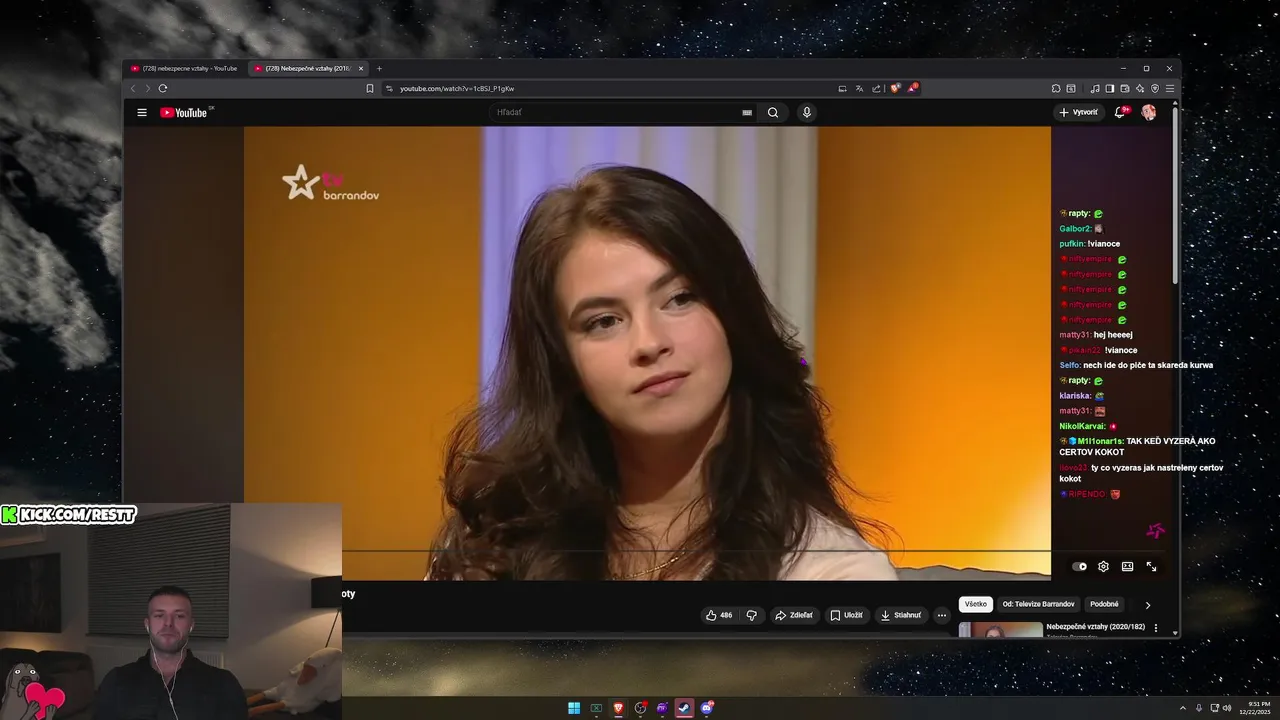Screen dimensions: 1280x720
Task: Open options menu for Nebezpečné vztahy (2020/182)
Action: (1156, 628)
